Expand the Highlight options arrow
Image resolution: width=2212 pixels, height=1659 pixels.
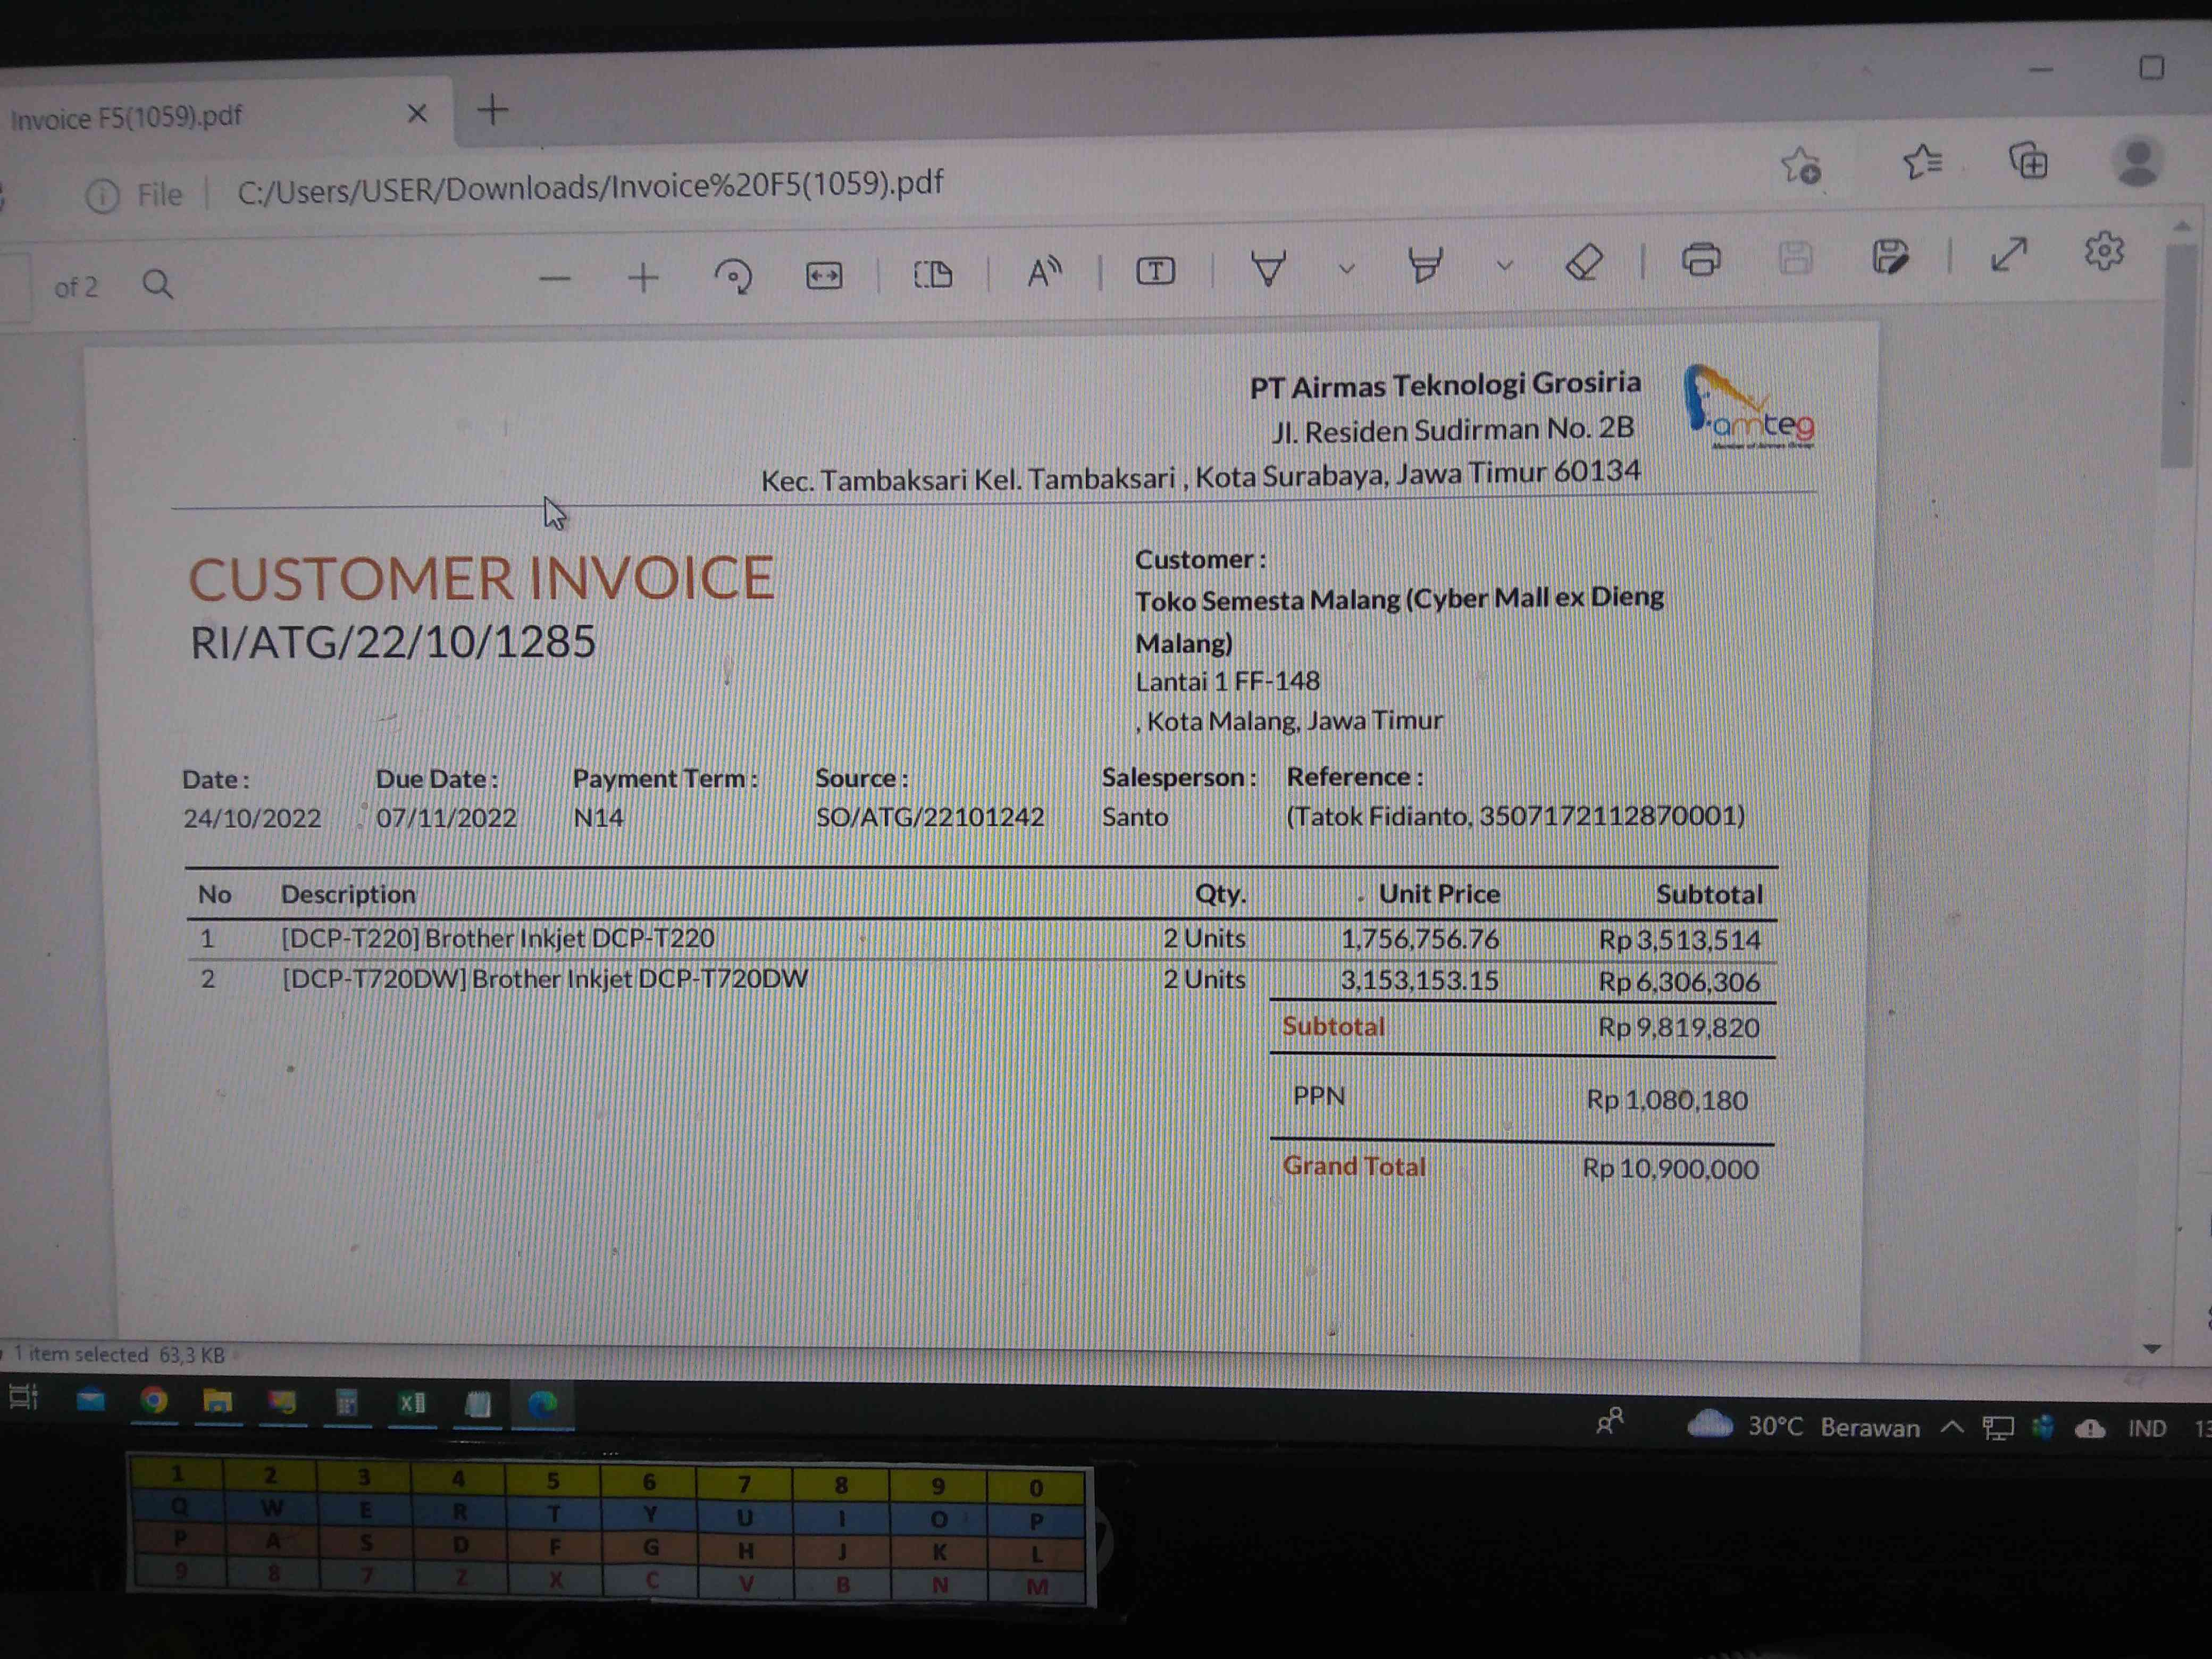pyautogui.click(x=1504, y=265)
